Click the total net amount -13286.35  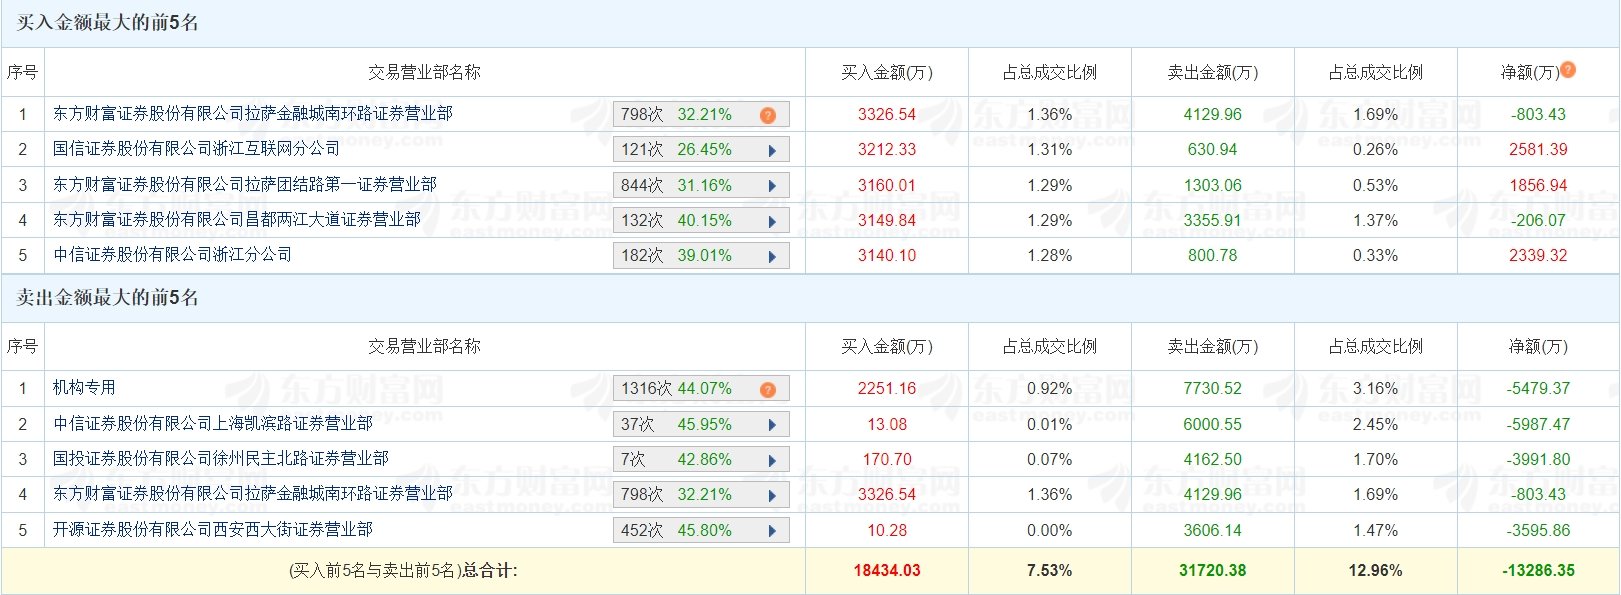(1539, 571)
